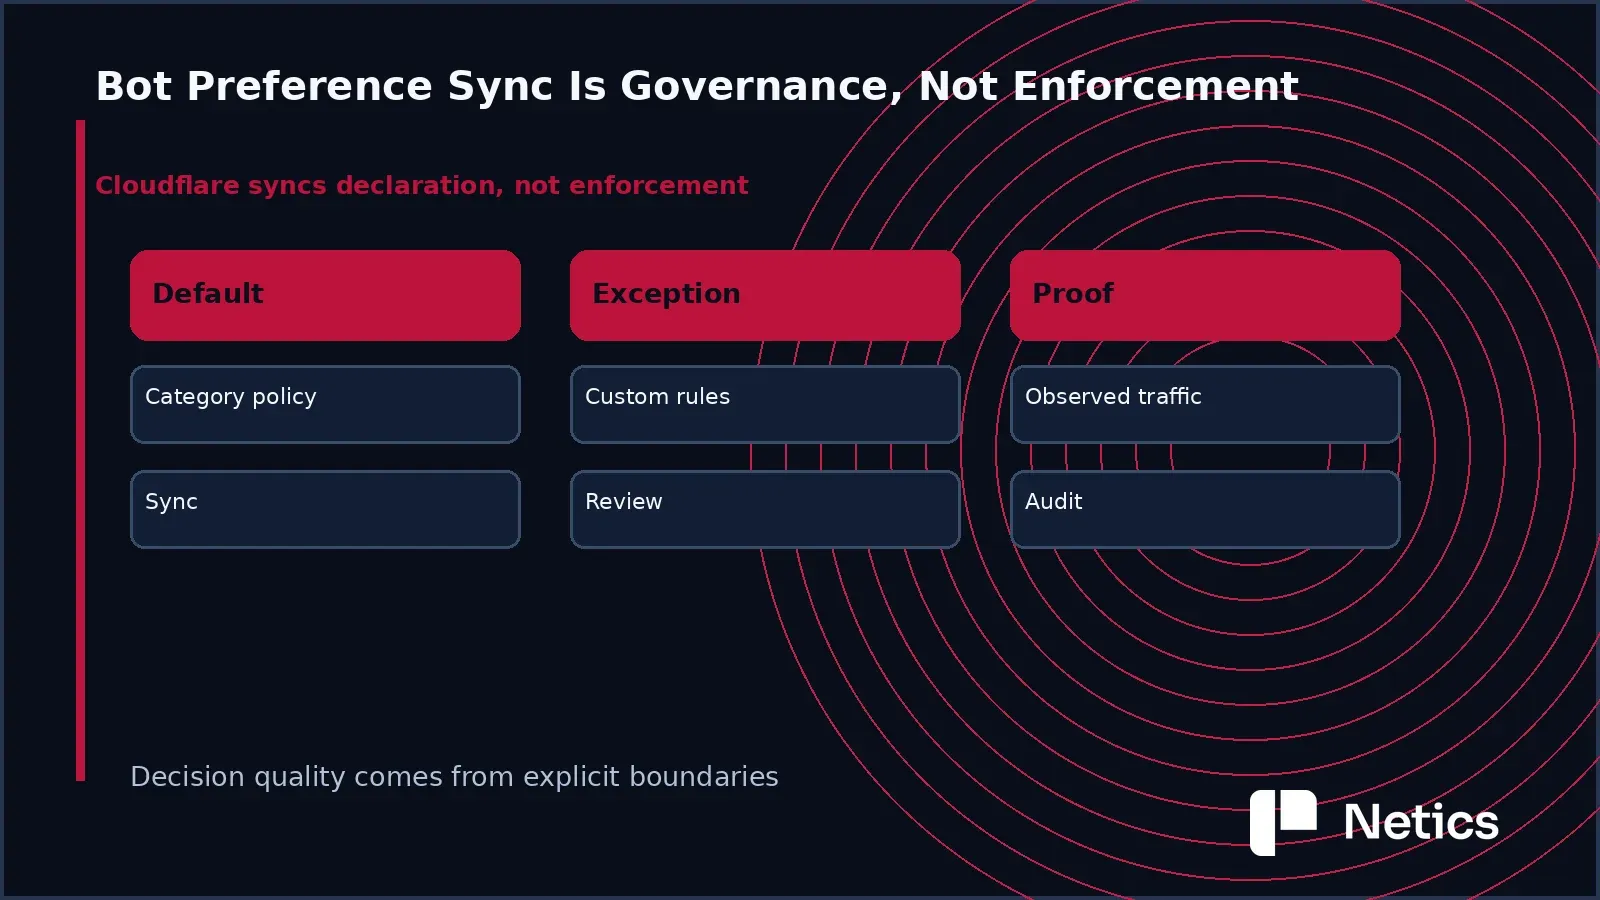Click the Netics logo icon
The image size is (1600, 900).
tap(1283, 823)
